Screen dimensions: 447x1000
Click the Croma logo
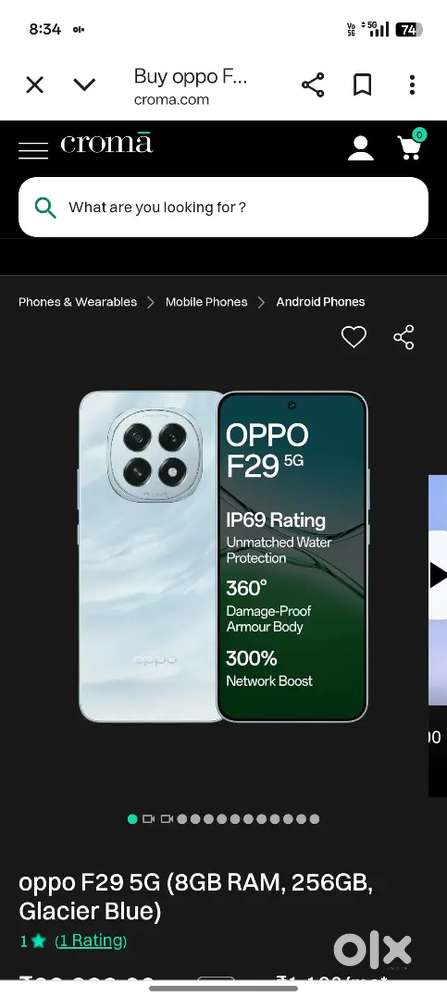[x=106, y=143]
